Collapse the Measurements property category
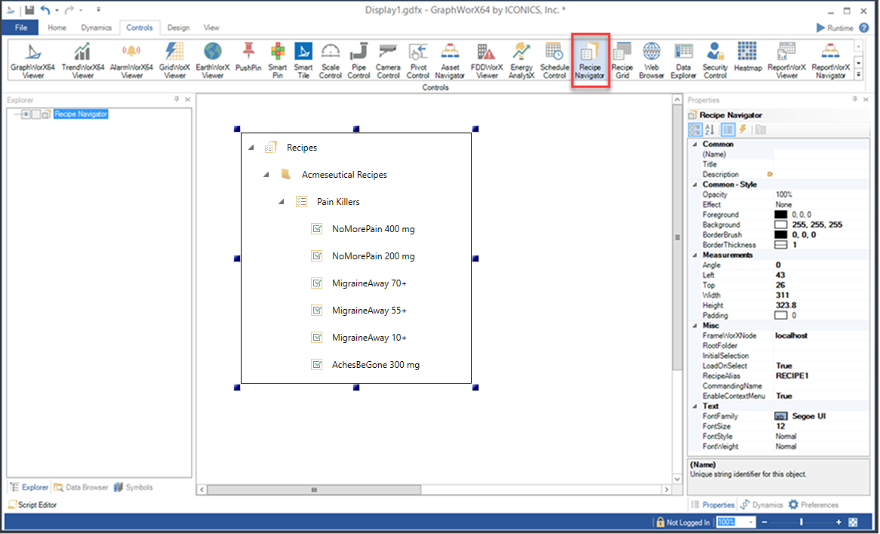The image size is (880, 534). pyautogui.click(x=694, y=255)
